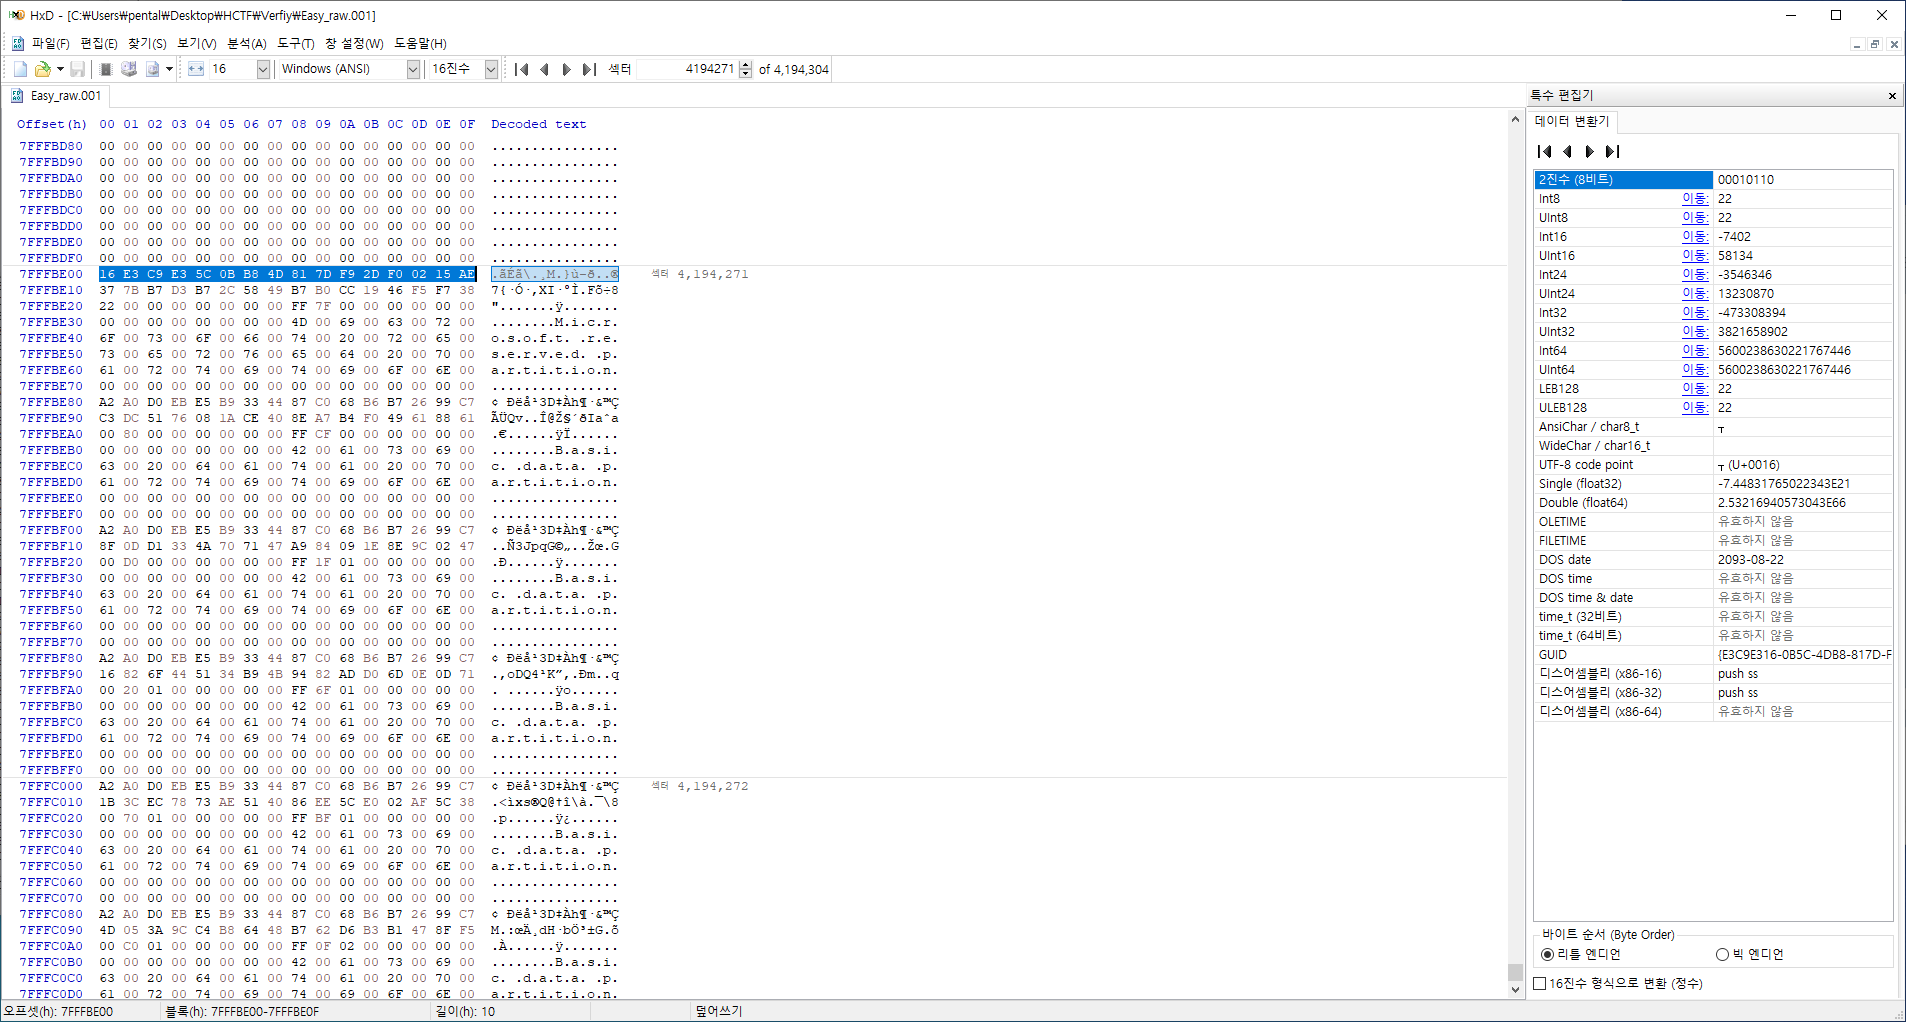Click the Open disk icon in the toolbar

point(129,69)
